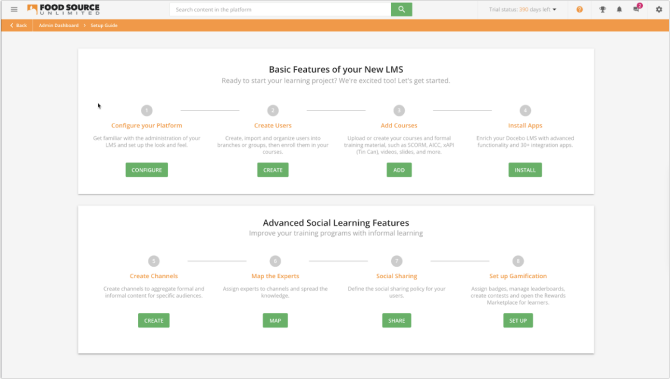The height and width of the screenshot is (379, 670).
Task: Open Create Users heading
Action: tap(273, 126)
